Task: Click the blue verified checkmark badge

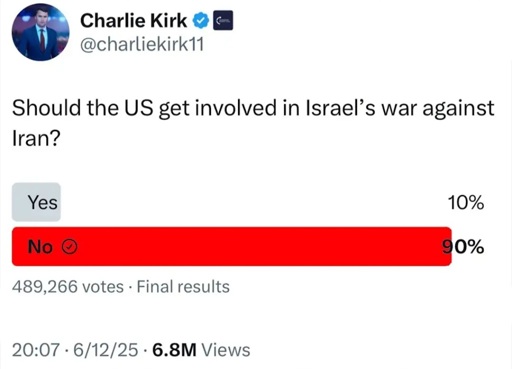Action: [x=201, y=21]
